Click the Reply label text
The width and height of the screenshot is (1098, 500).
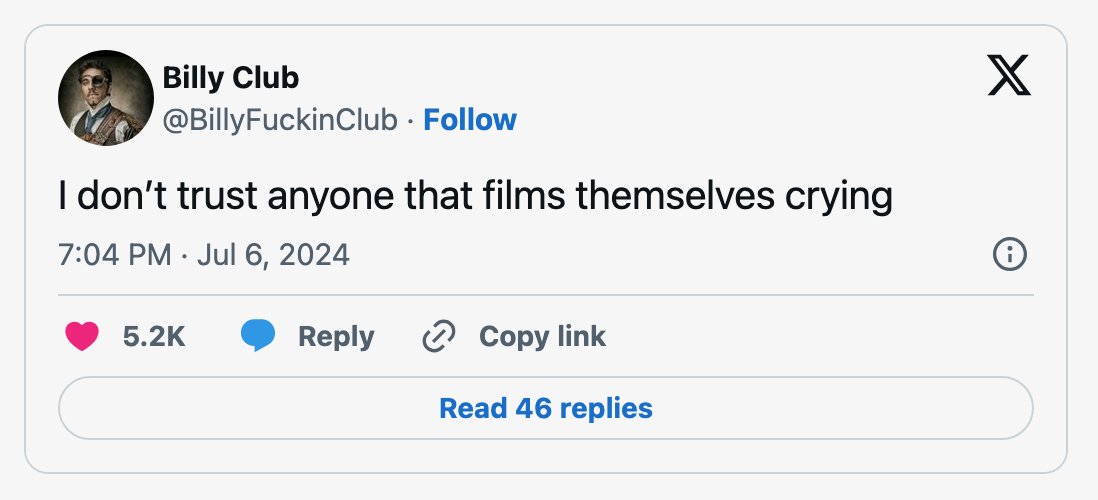click(x=336, y=338)
